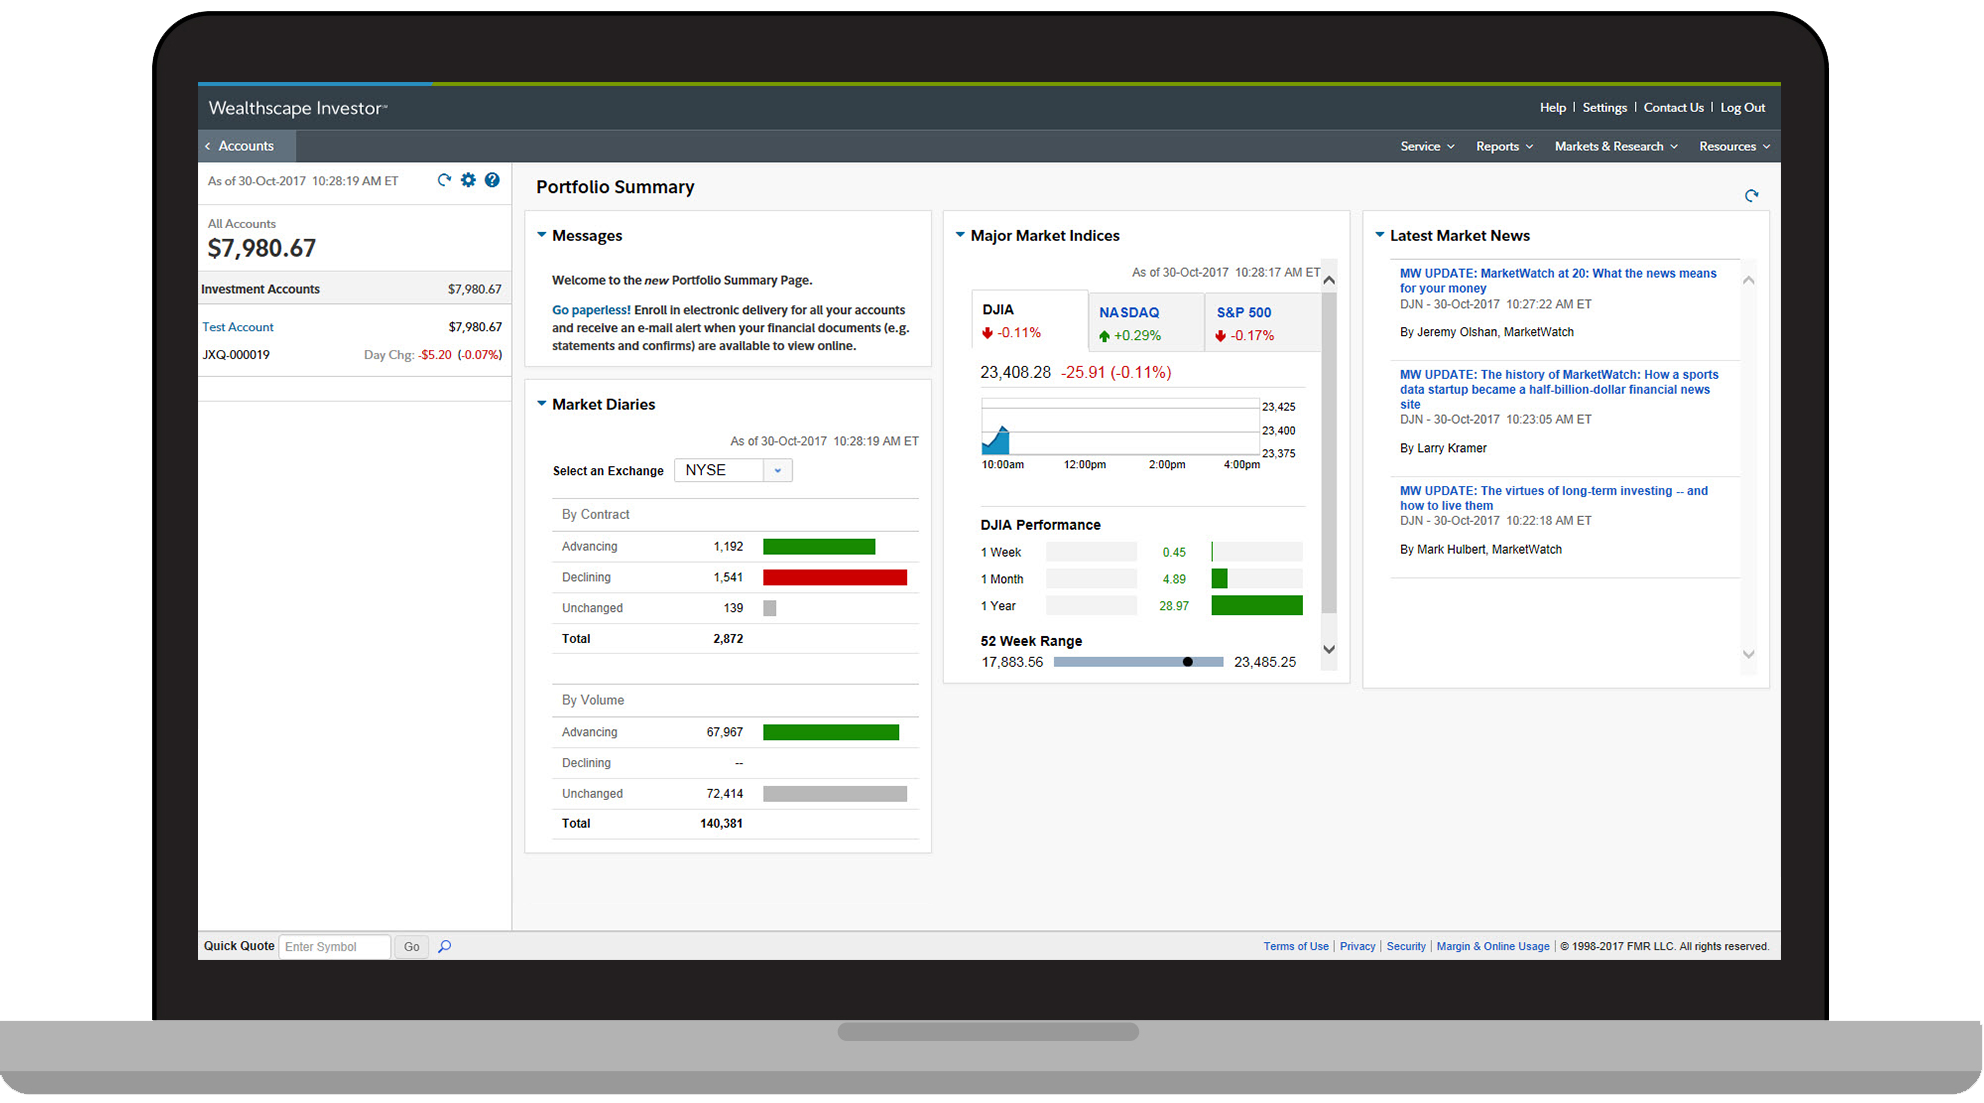Viewport: 1984px width, 1103px height.
Task: Open the NYSE exchange dropdown
Action: (x=777, y=470)
